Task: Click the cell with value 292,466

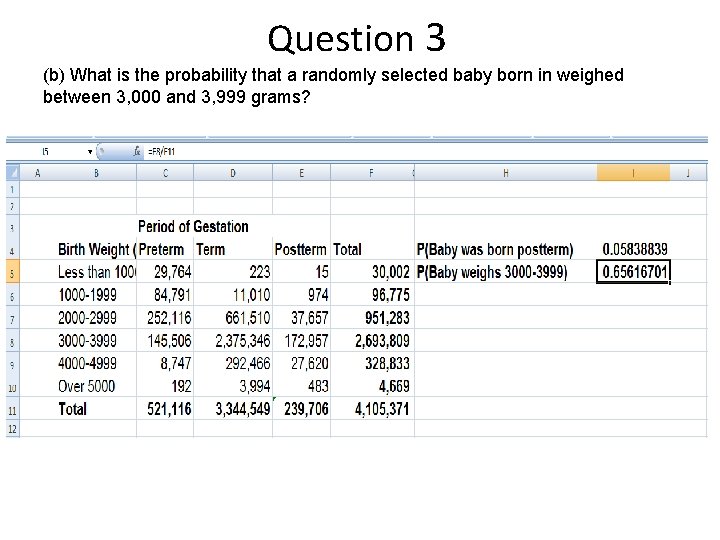Action: click(233, 363)
